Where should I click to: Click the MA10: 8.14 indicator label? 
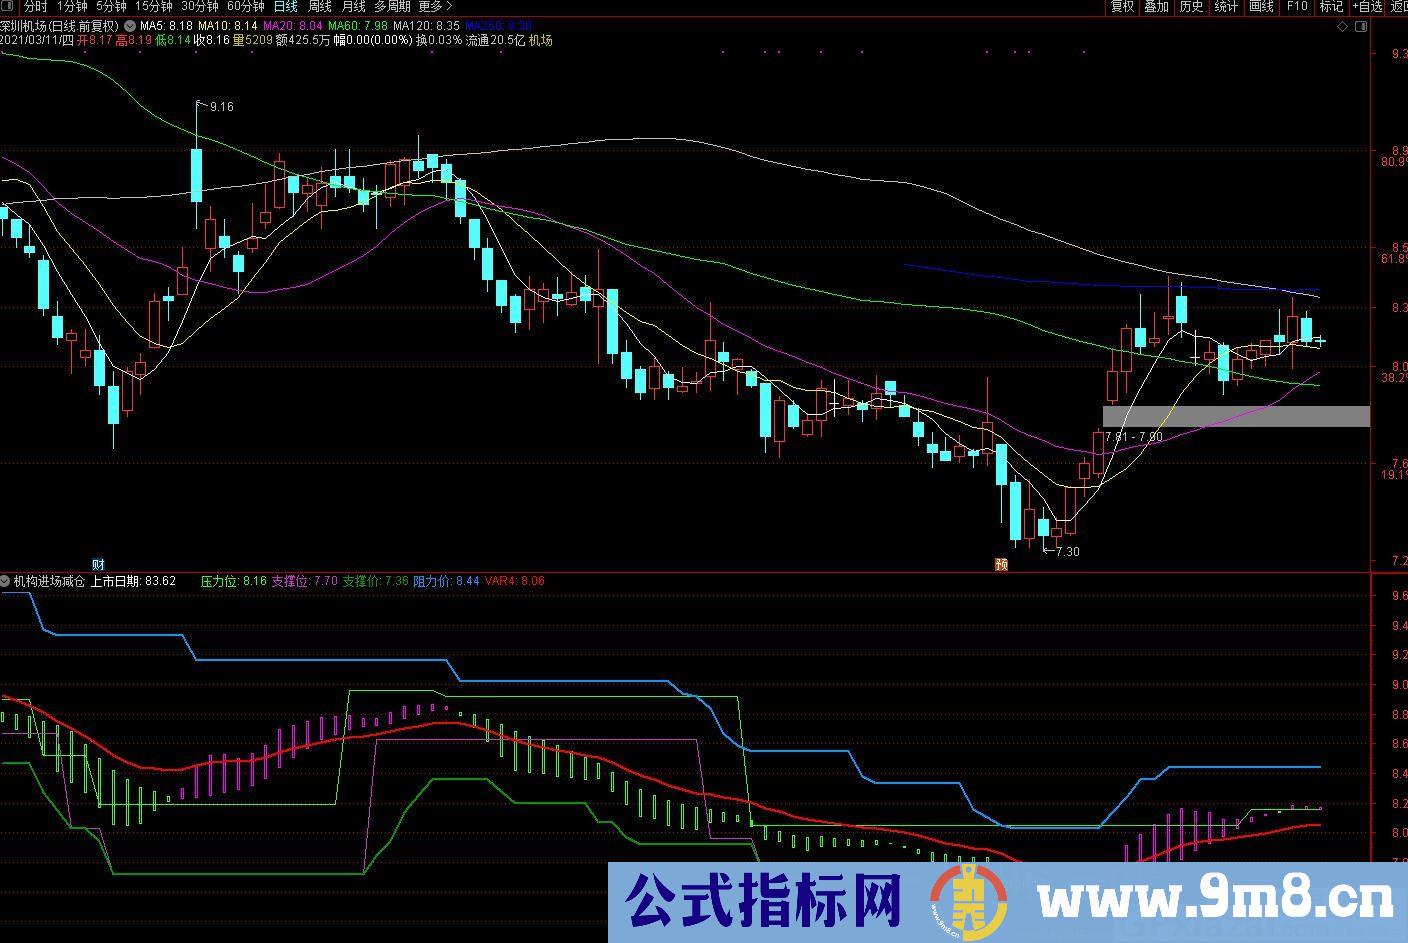click(228, 26)
